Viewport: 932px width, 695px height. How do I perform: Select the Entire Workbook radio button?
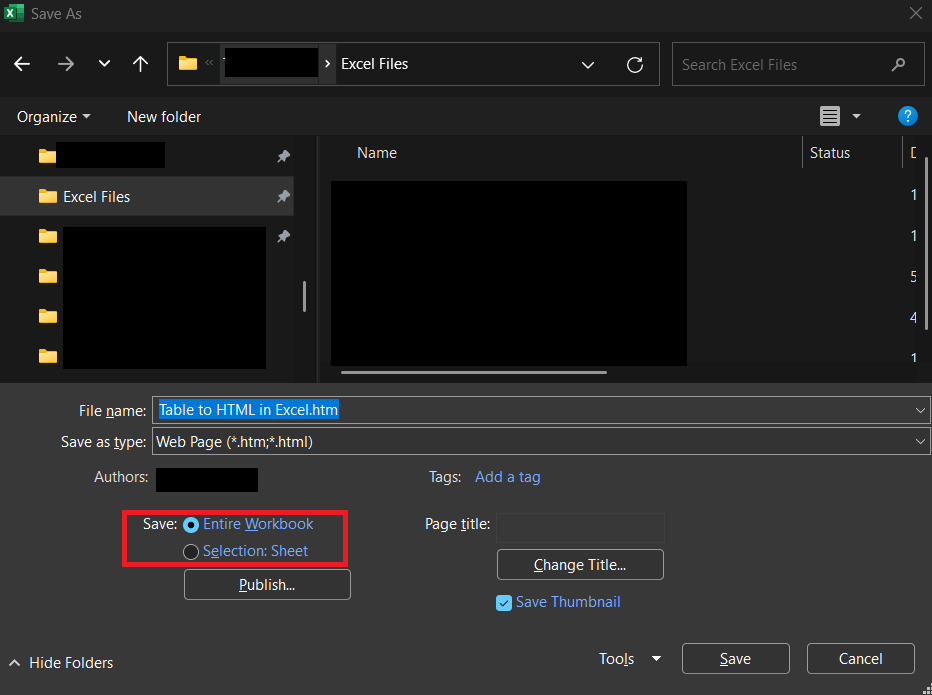[191, 524]
